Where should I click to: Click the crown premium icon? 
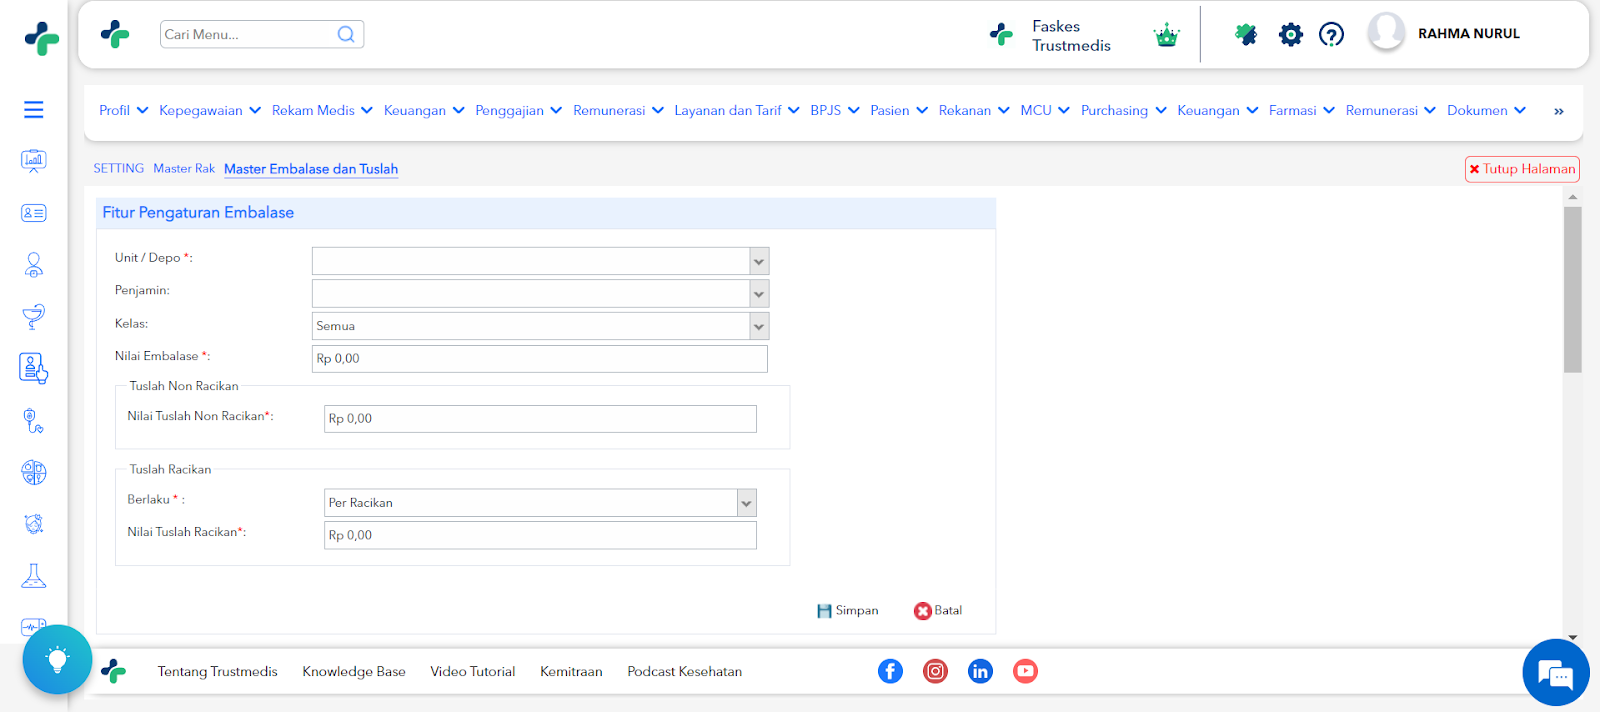tap(1166, 36)
